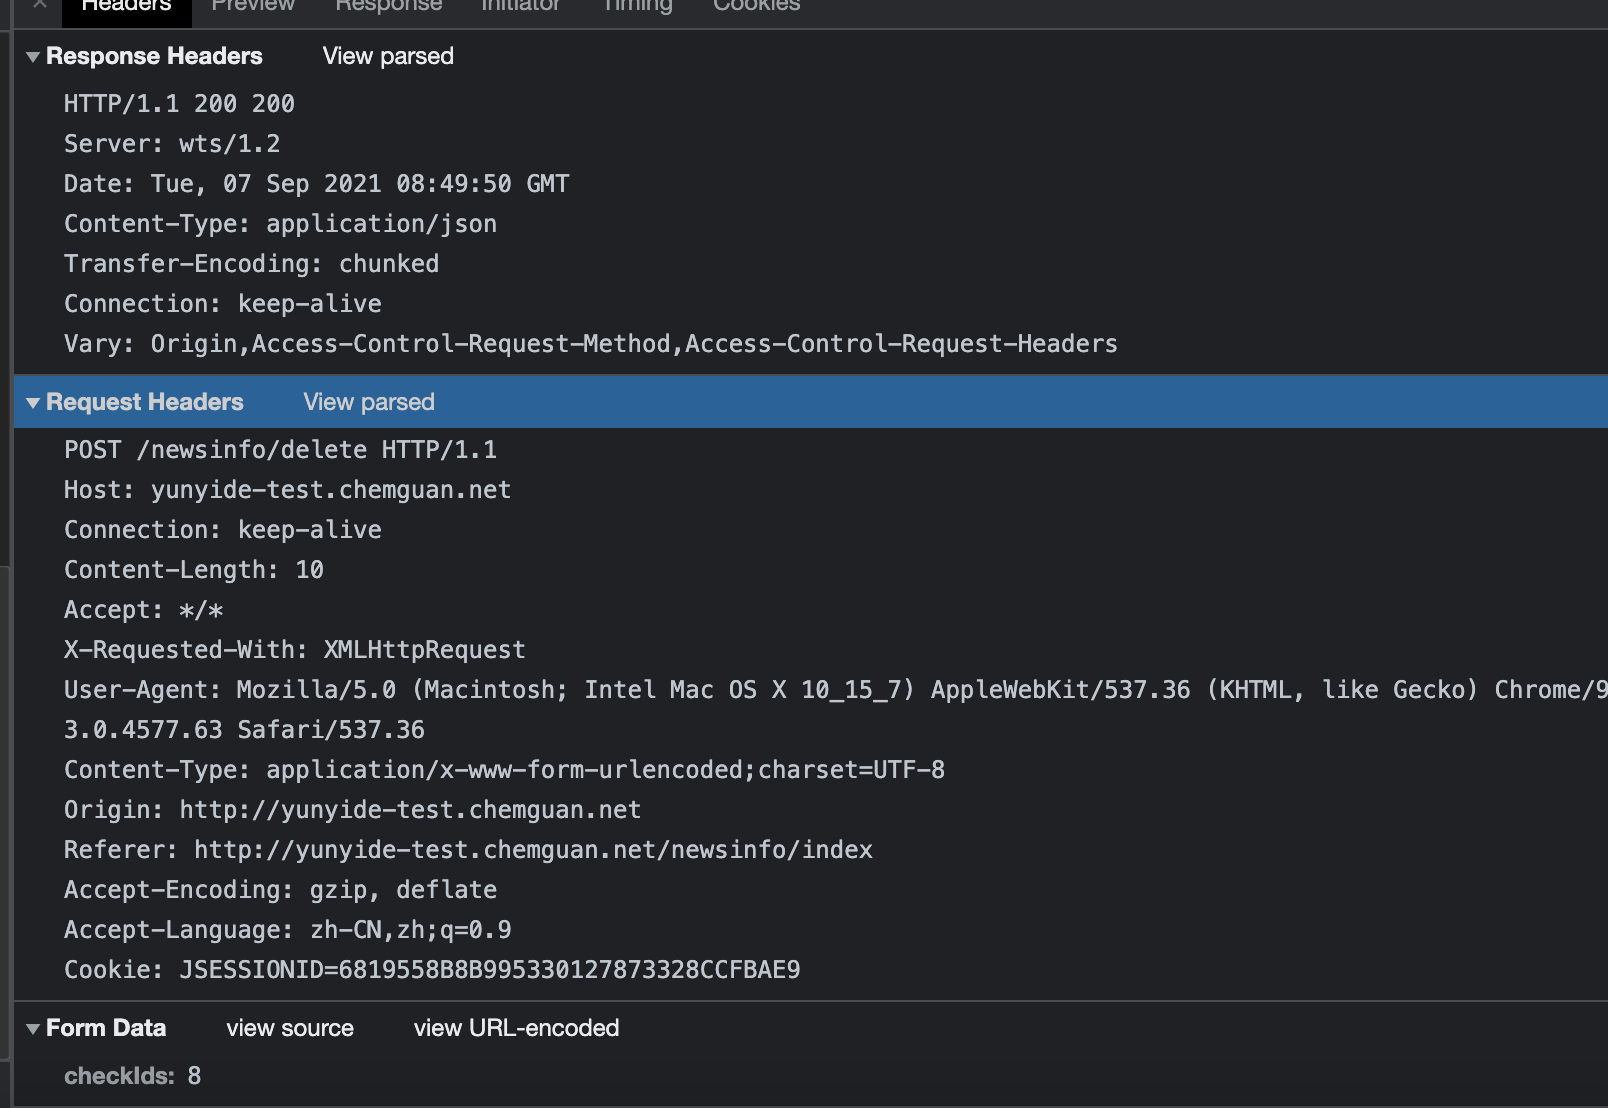Click the Headers tab
Viewport: 1608px width, 1108px height.
126,6
